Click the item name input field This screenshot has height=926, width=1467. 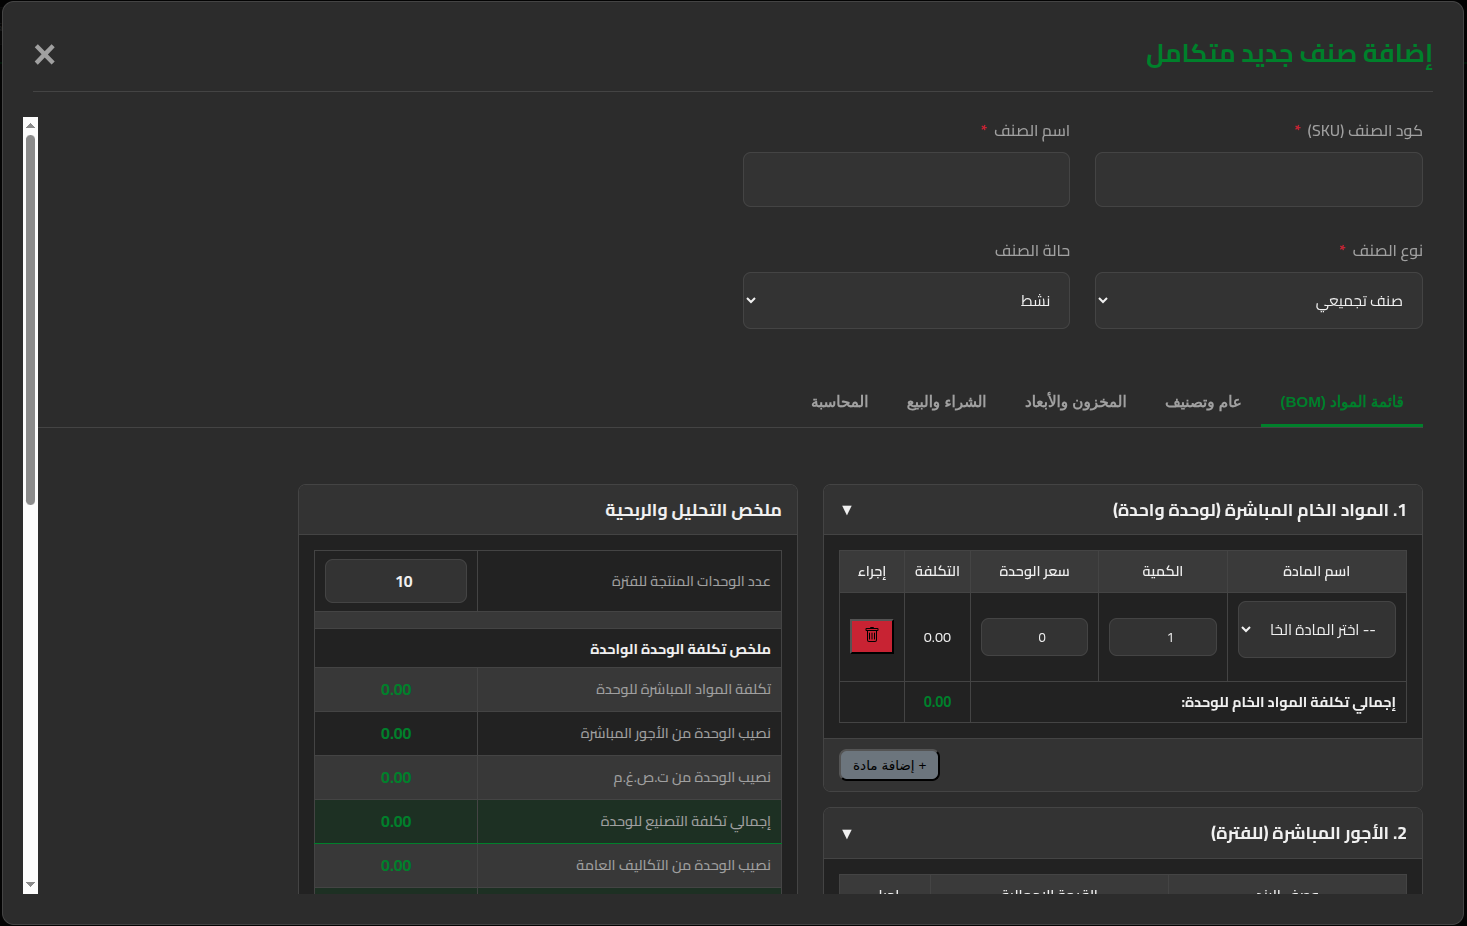pos(906,180)
